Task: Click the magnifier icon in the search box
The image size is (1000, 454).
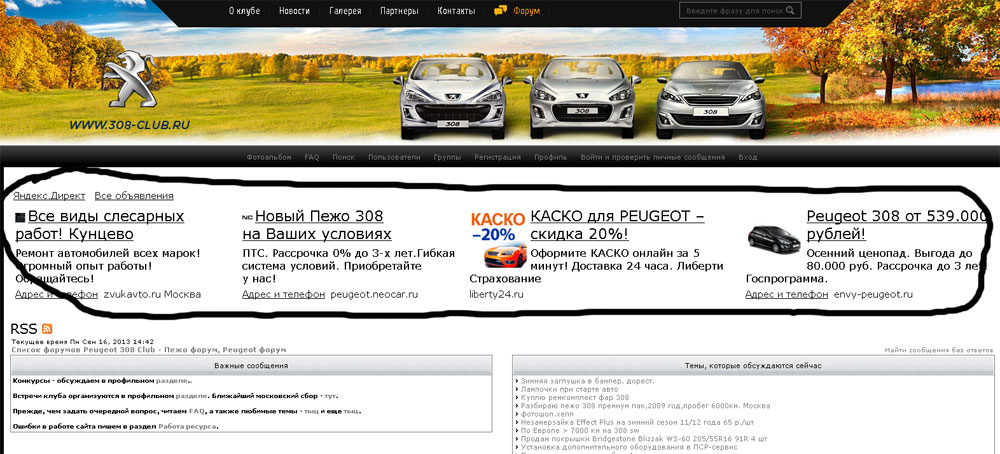Action: point(790,10)
